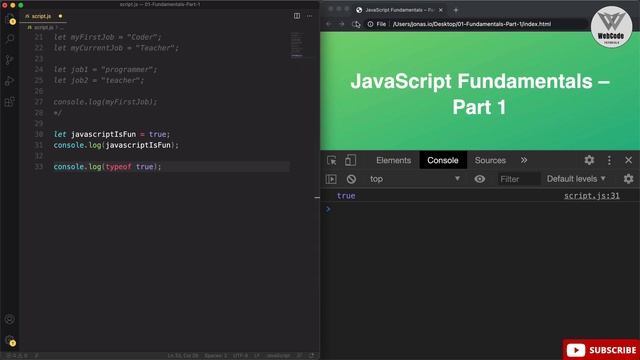The image size is (640, 360).
Task: Click the line 33 typeof keyword
Action: pos(118,167)
